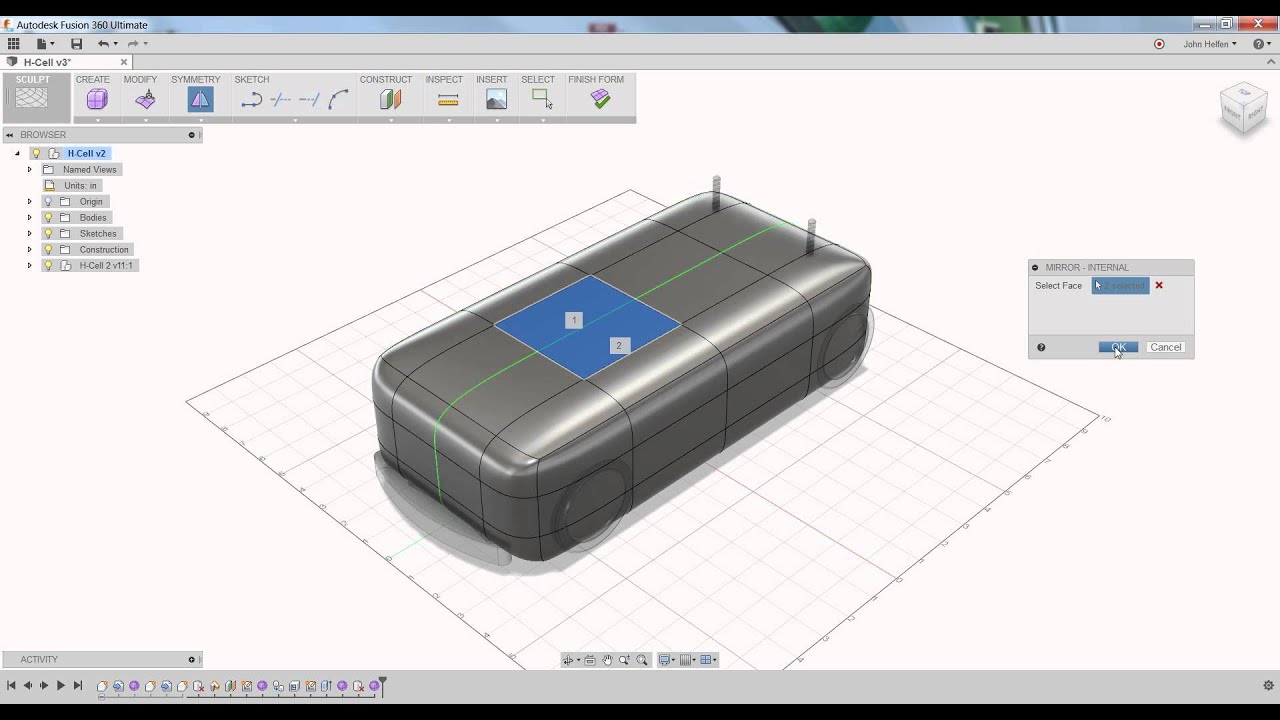Click the Insert image icon
Image resolution: width=1280 pixels, height=720 pixels.
pos(496,99)
